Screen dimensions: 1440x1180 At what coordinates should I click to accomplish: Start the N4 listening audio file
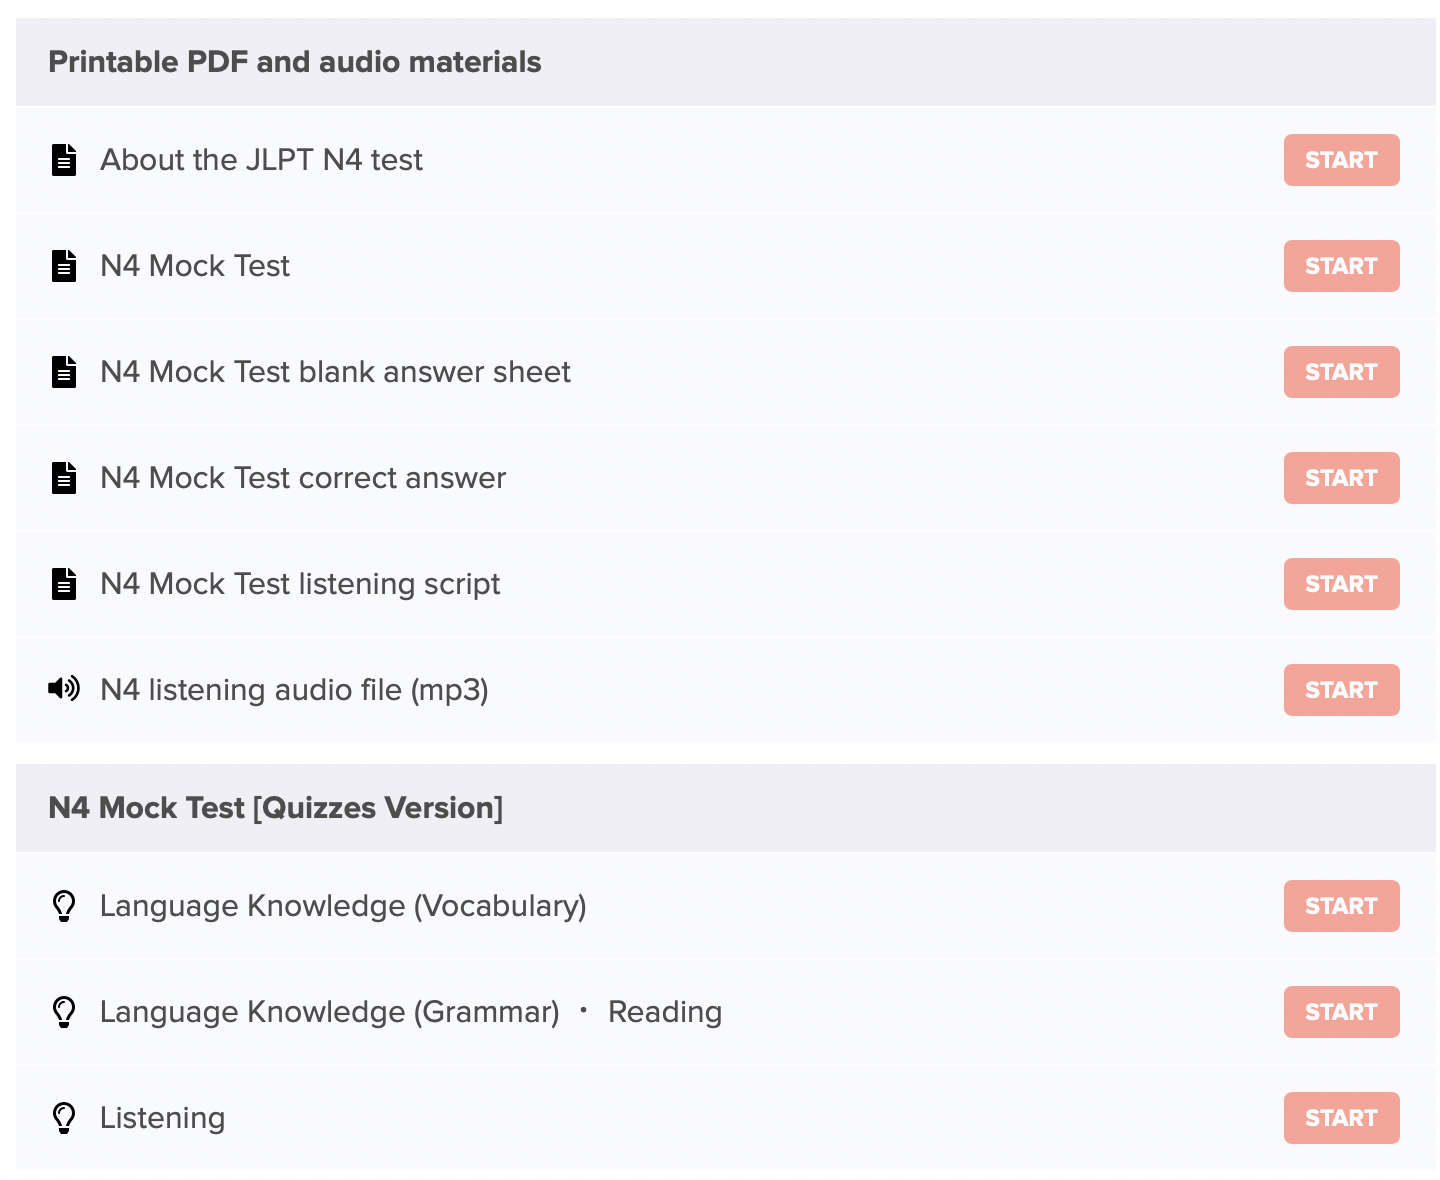pos(1341,690)
